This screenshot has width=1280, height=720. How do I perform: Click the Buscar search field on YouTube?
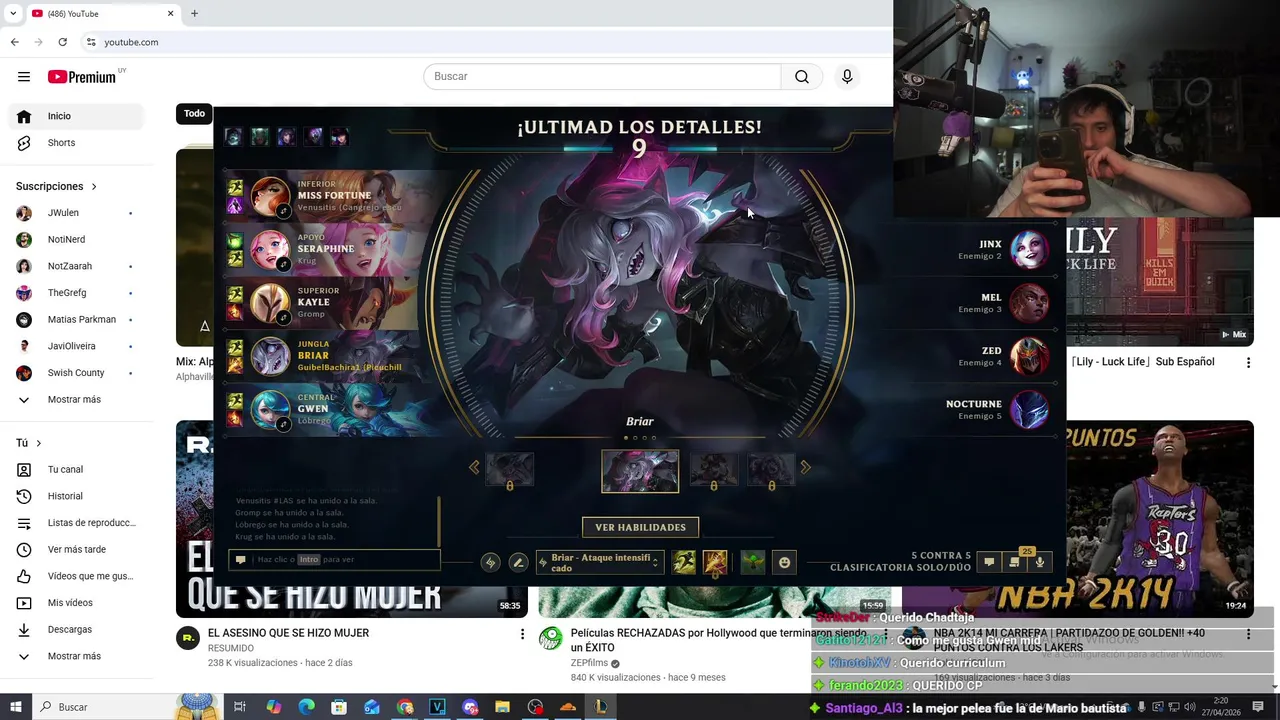pos(602,77)
